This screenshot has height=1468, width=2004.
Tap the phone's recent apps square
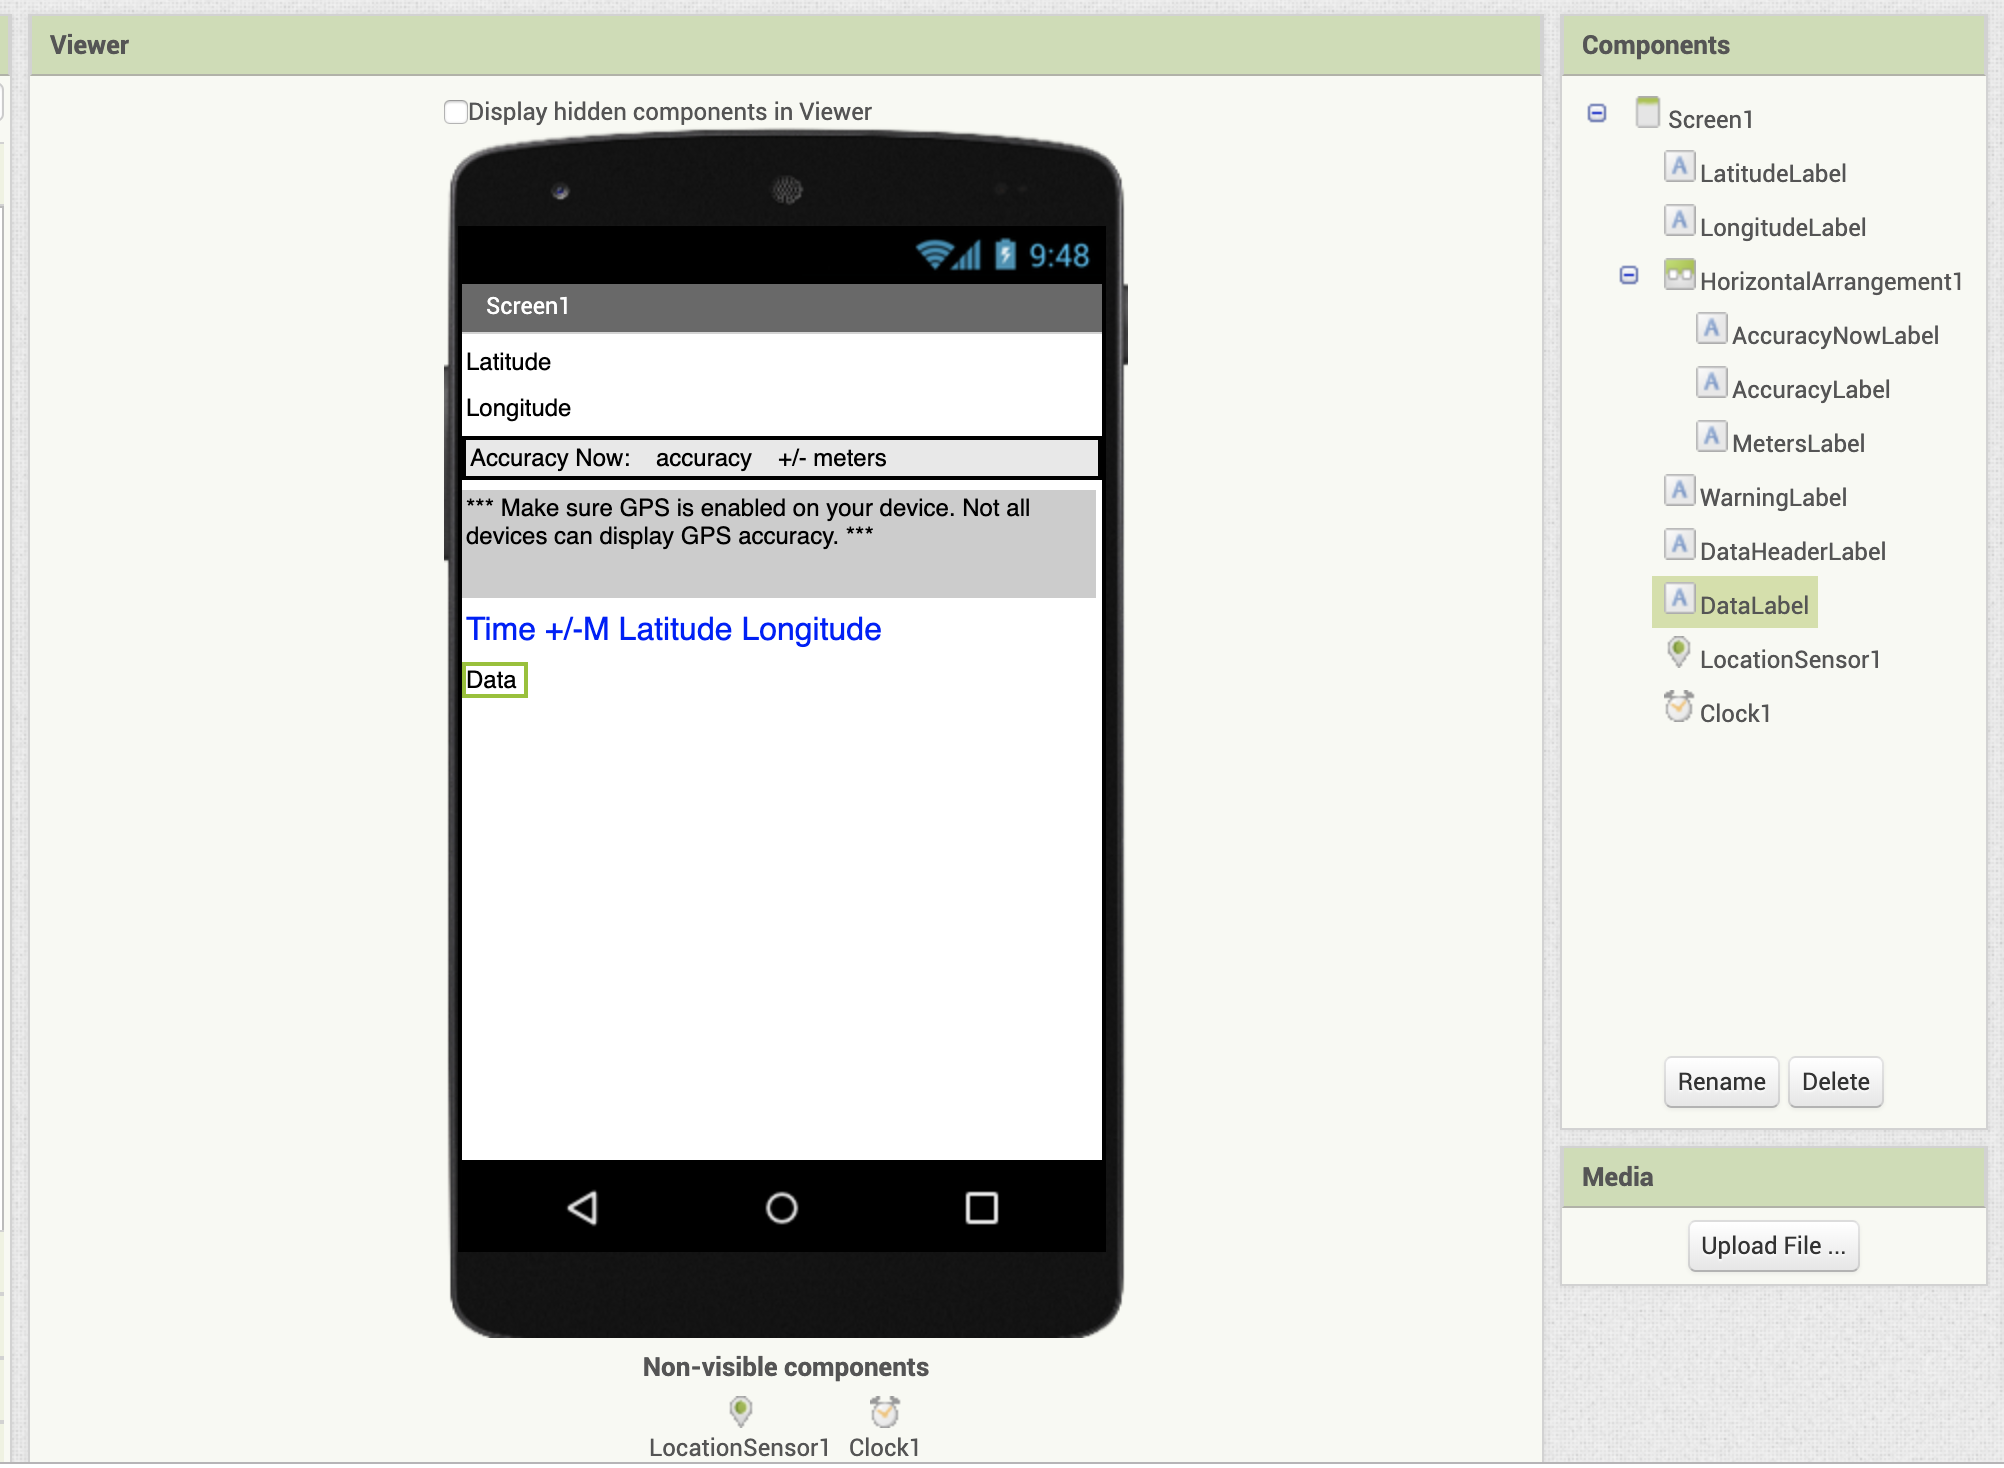(982, 1208)
